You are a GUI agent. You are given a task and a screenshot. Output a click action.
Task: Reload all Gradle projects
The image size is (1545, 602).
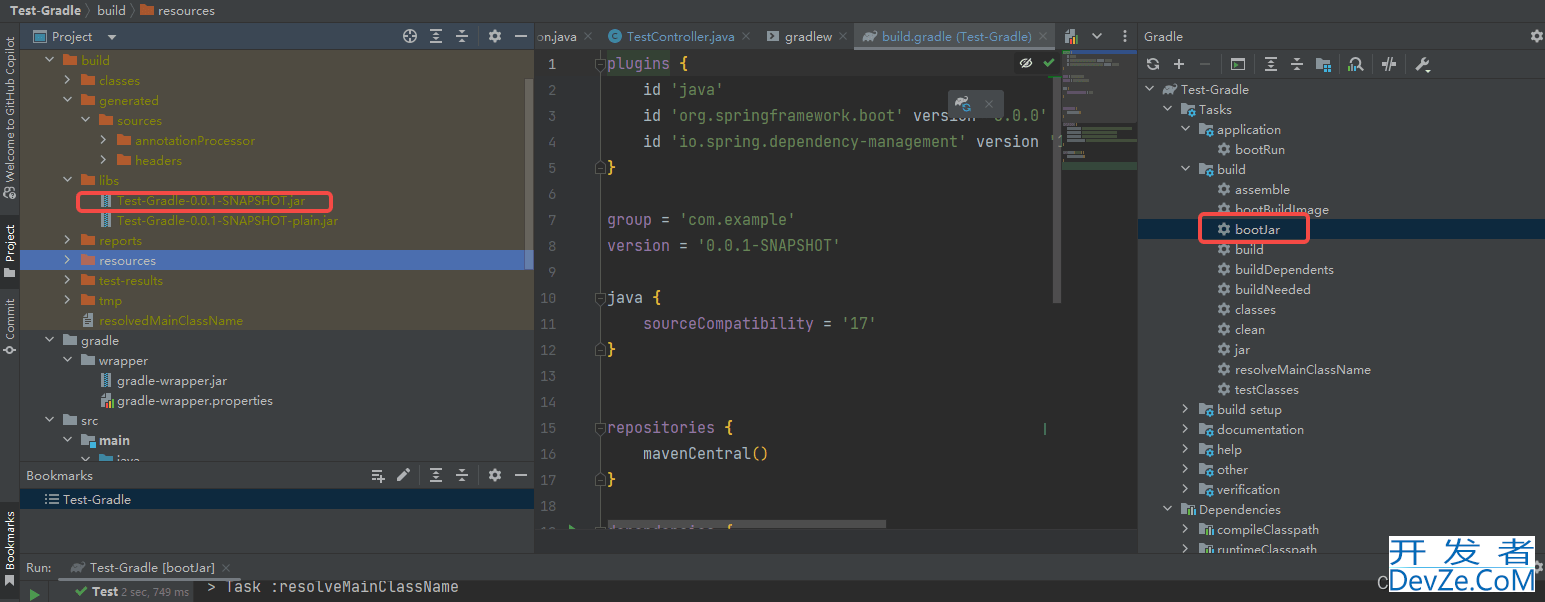(1153, 64)
